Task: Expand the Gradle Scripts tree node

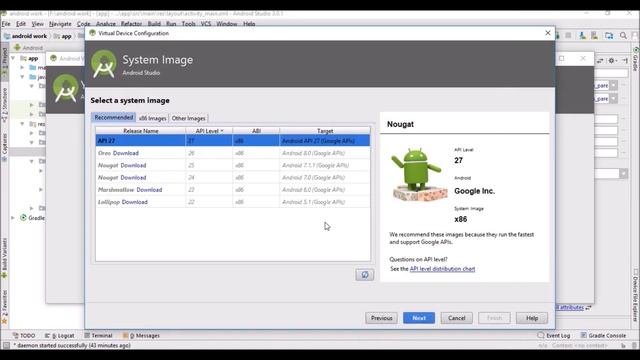Action: point(13,218)
